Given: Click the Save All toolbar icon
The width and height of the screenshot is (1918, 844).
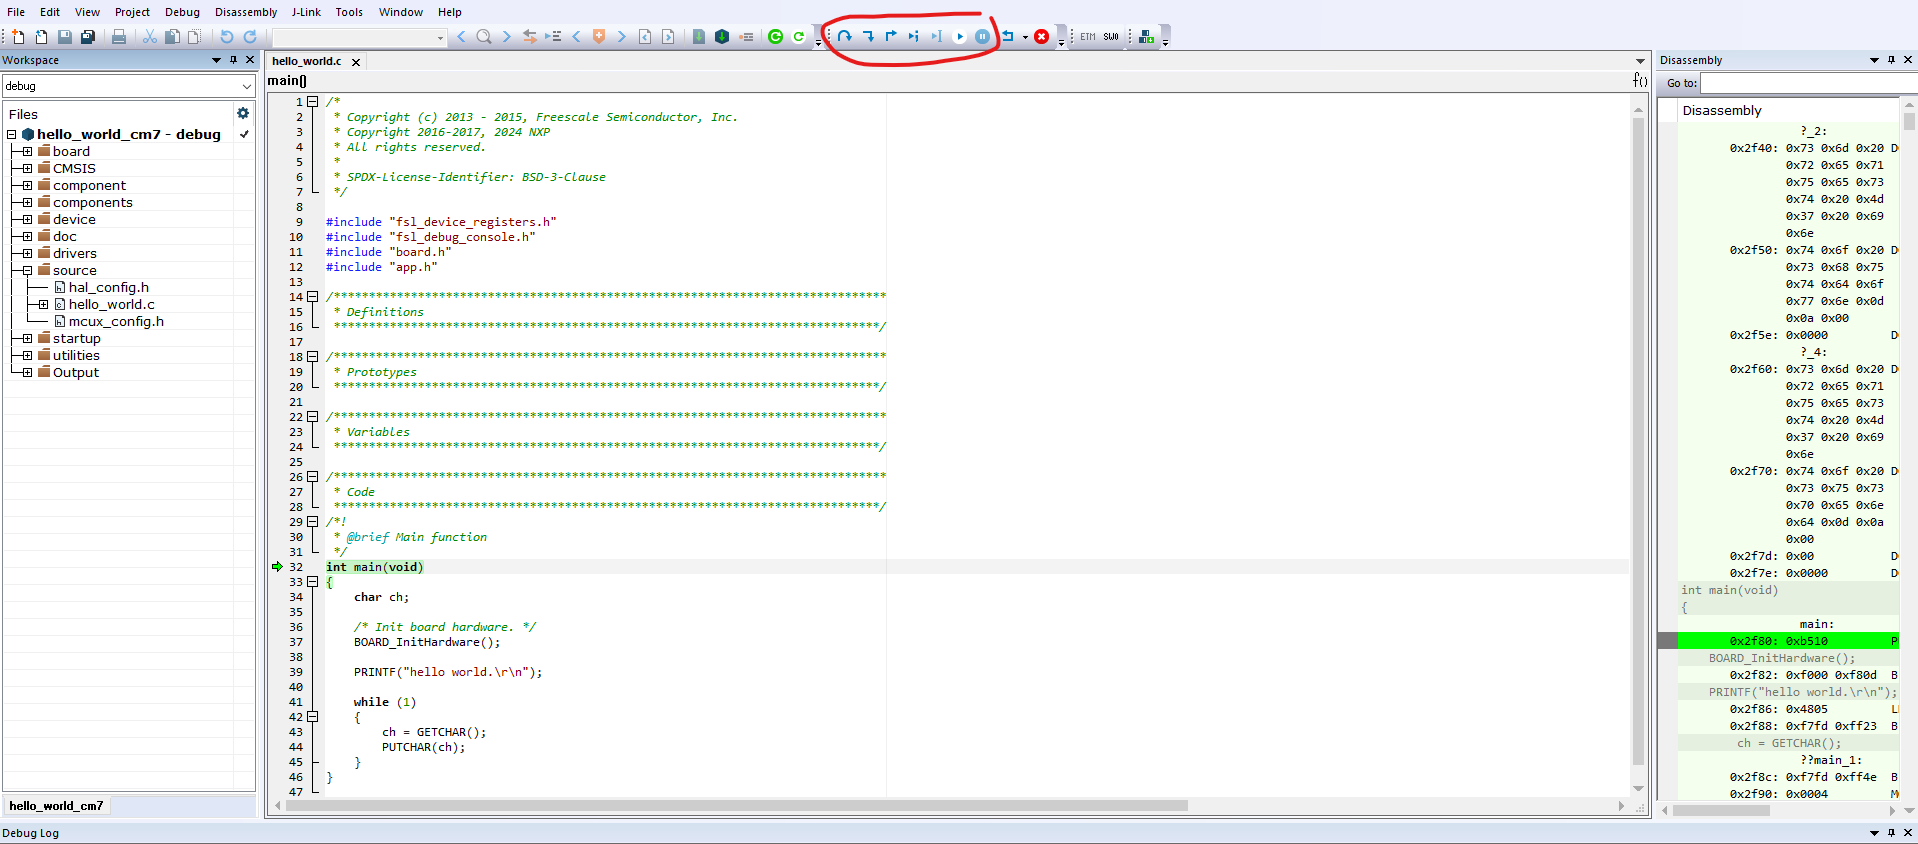Looking at the screenshot, I should pyautogui.click(x=88, y=37).
